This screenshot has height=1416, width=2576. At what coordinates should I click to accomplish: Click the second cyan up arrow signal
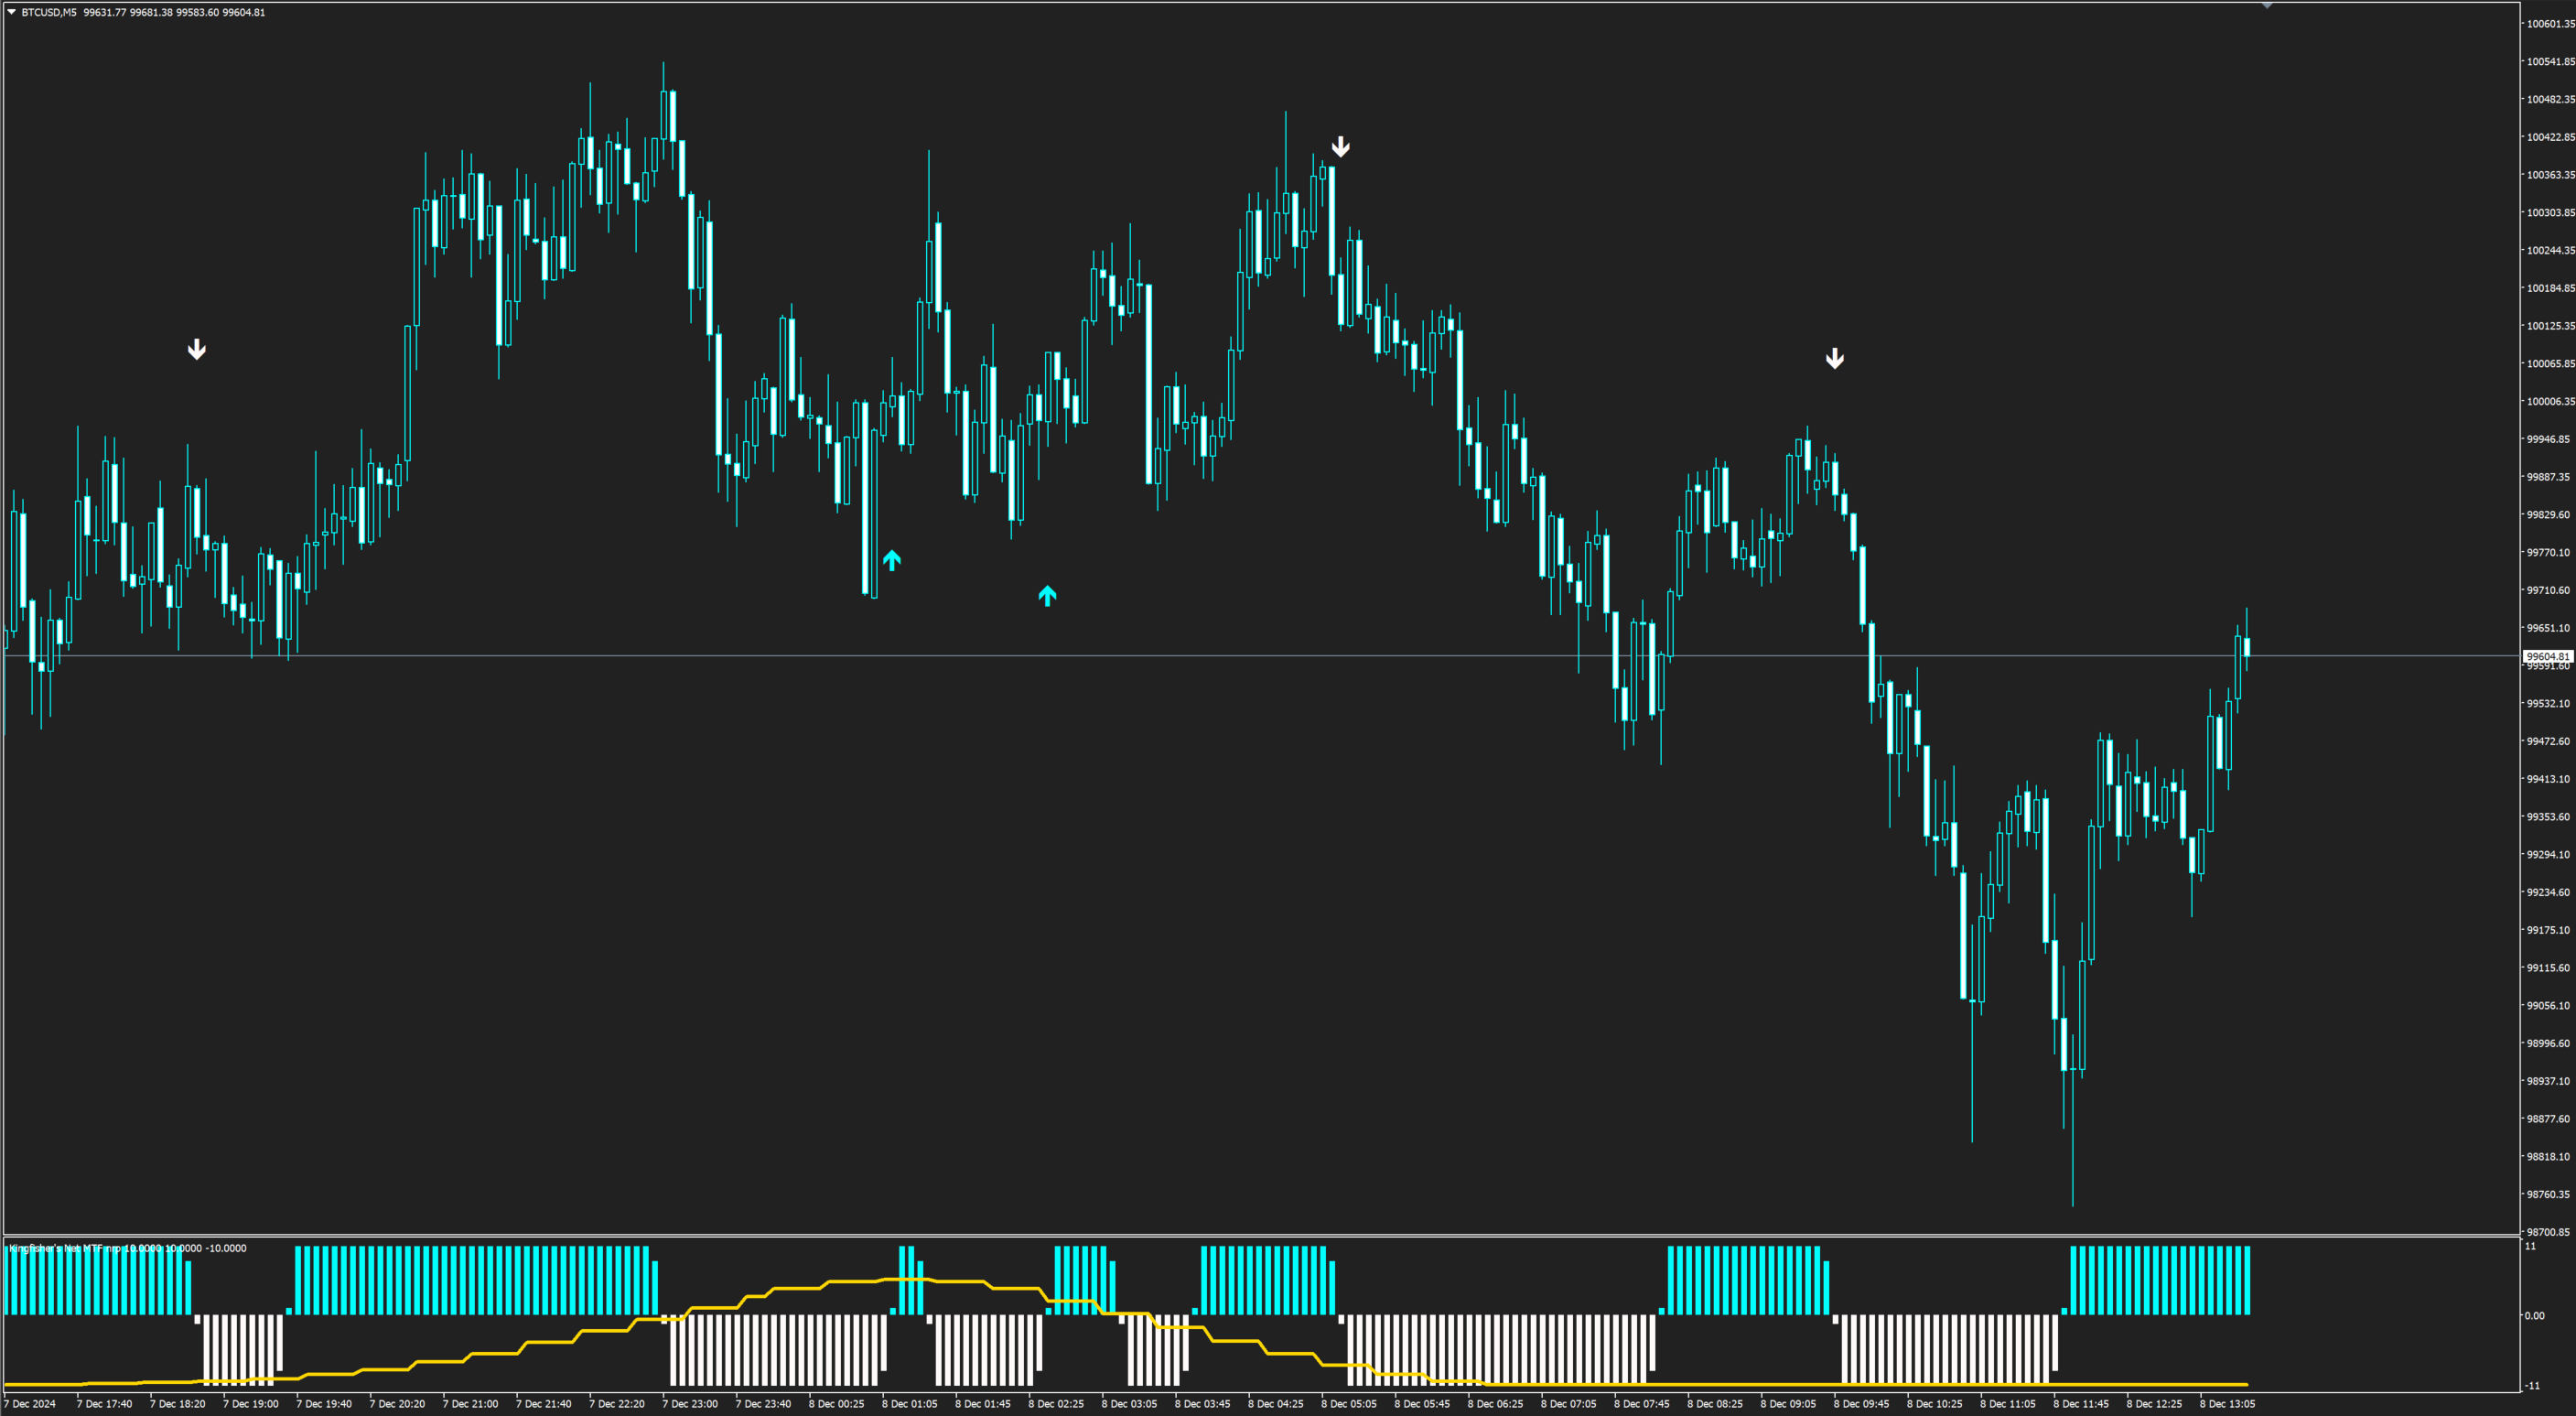[1047, 596]
